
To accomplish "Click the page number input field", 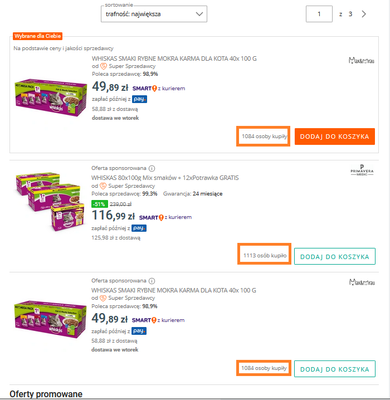I will 319,14.
